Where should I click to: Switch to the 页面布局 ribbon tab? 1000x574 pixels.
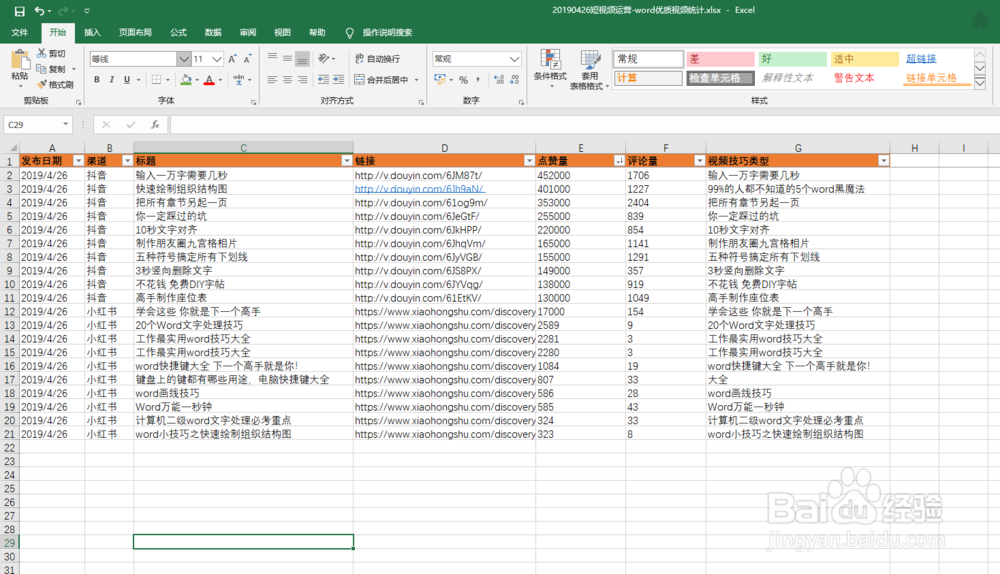pos(135,33)
